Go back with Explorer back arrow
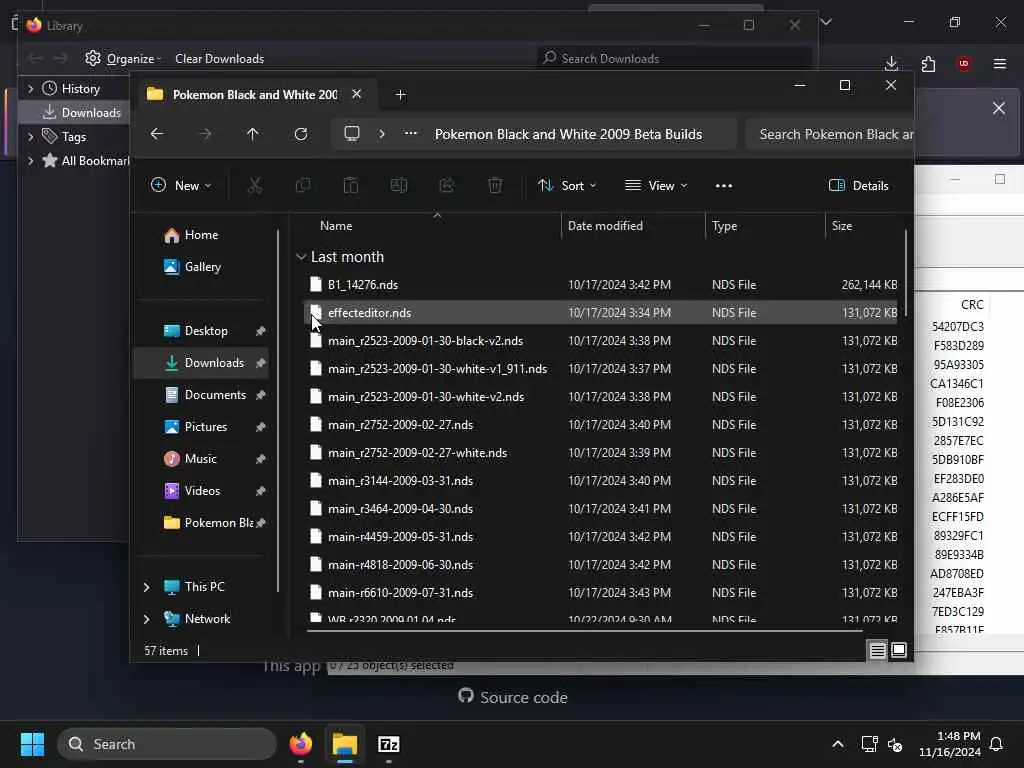Image resolution: width=1024 pixels, height=768 pixels. coord(157,134)
